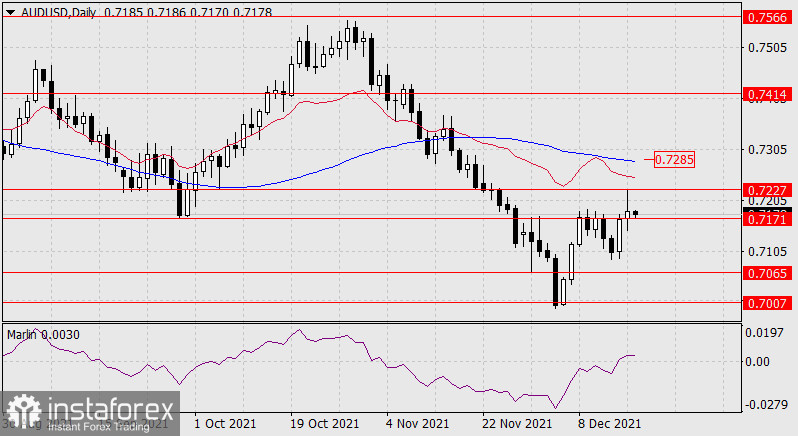Click the 0.7007 price level label
798x436 pixels.
[768, 302]
